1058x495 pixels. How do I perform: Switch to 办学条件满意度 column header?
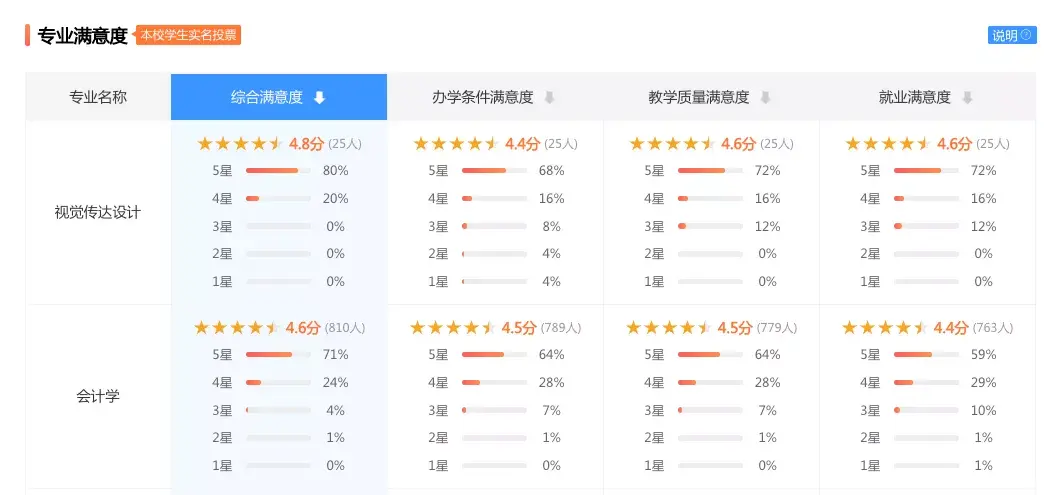pos(483,97)
